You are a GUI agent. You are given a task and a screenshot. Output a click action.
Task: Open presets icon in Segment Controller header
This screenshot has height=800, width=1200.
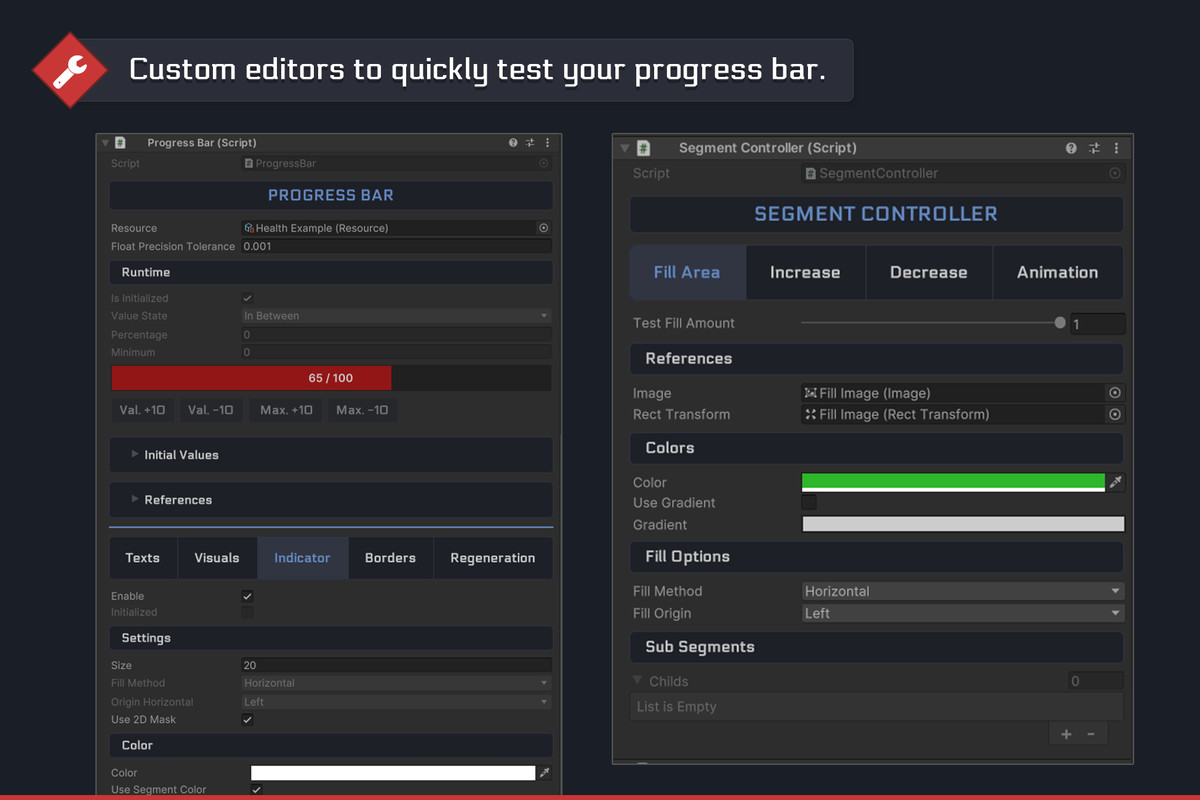(1094, 148)
